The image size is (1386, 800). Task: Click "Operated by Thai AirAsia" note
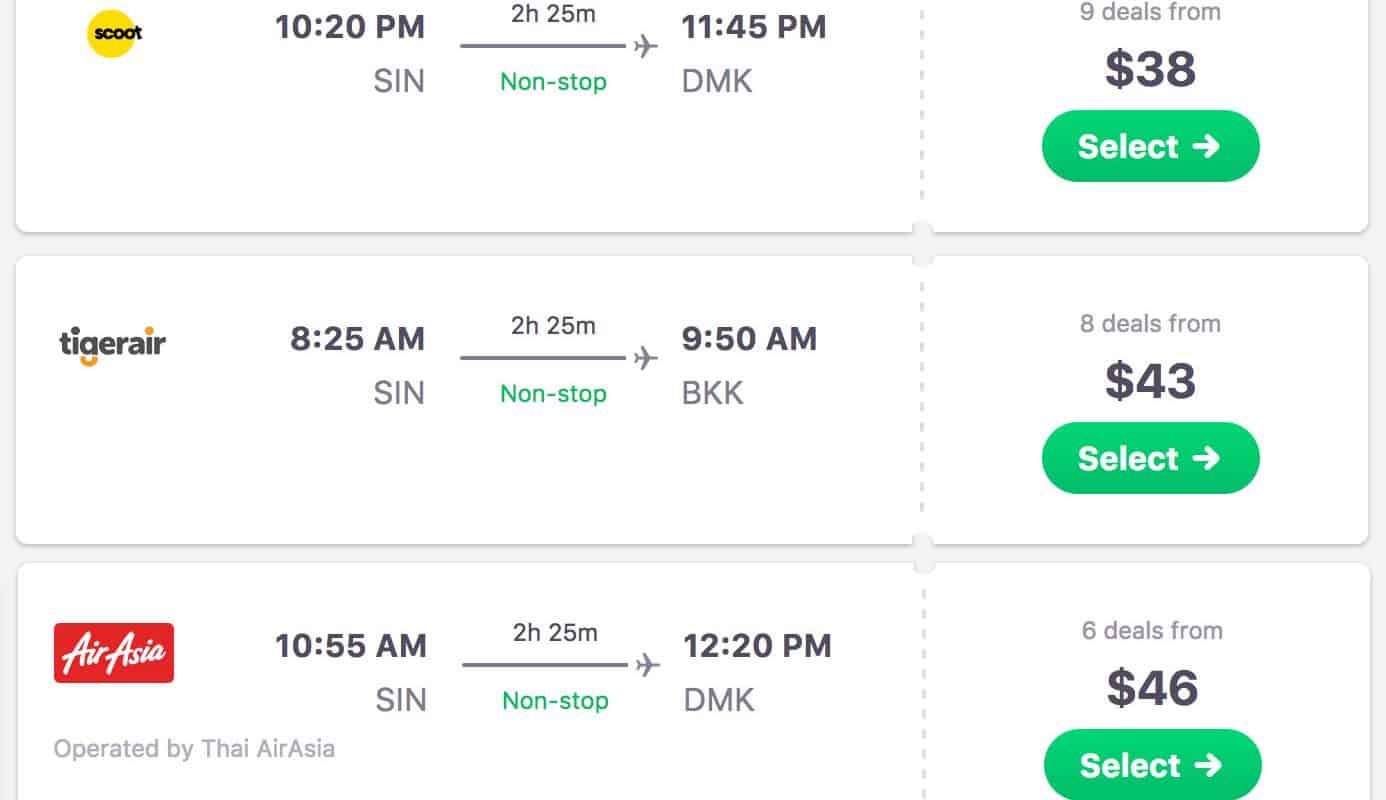(194, 749)
